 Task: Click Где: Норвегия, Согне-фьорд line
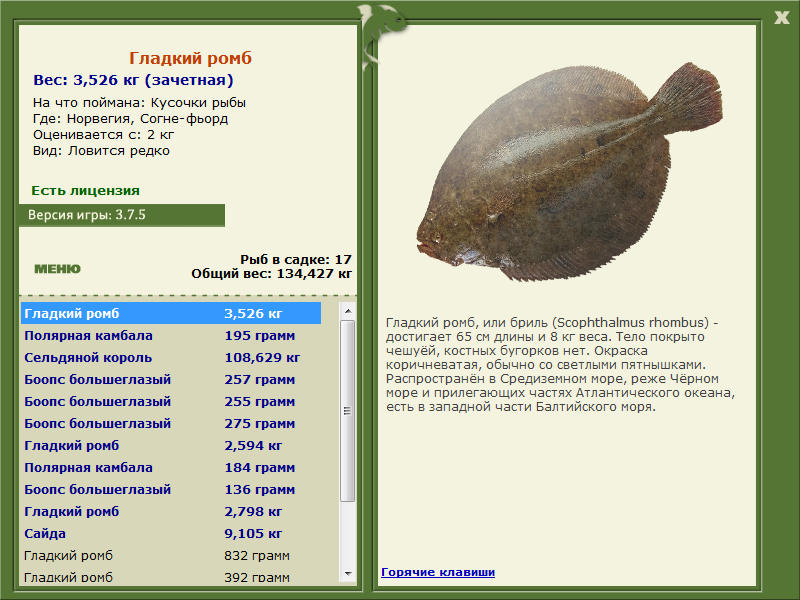(130, 119)
